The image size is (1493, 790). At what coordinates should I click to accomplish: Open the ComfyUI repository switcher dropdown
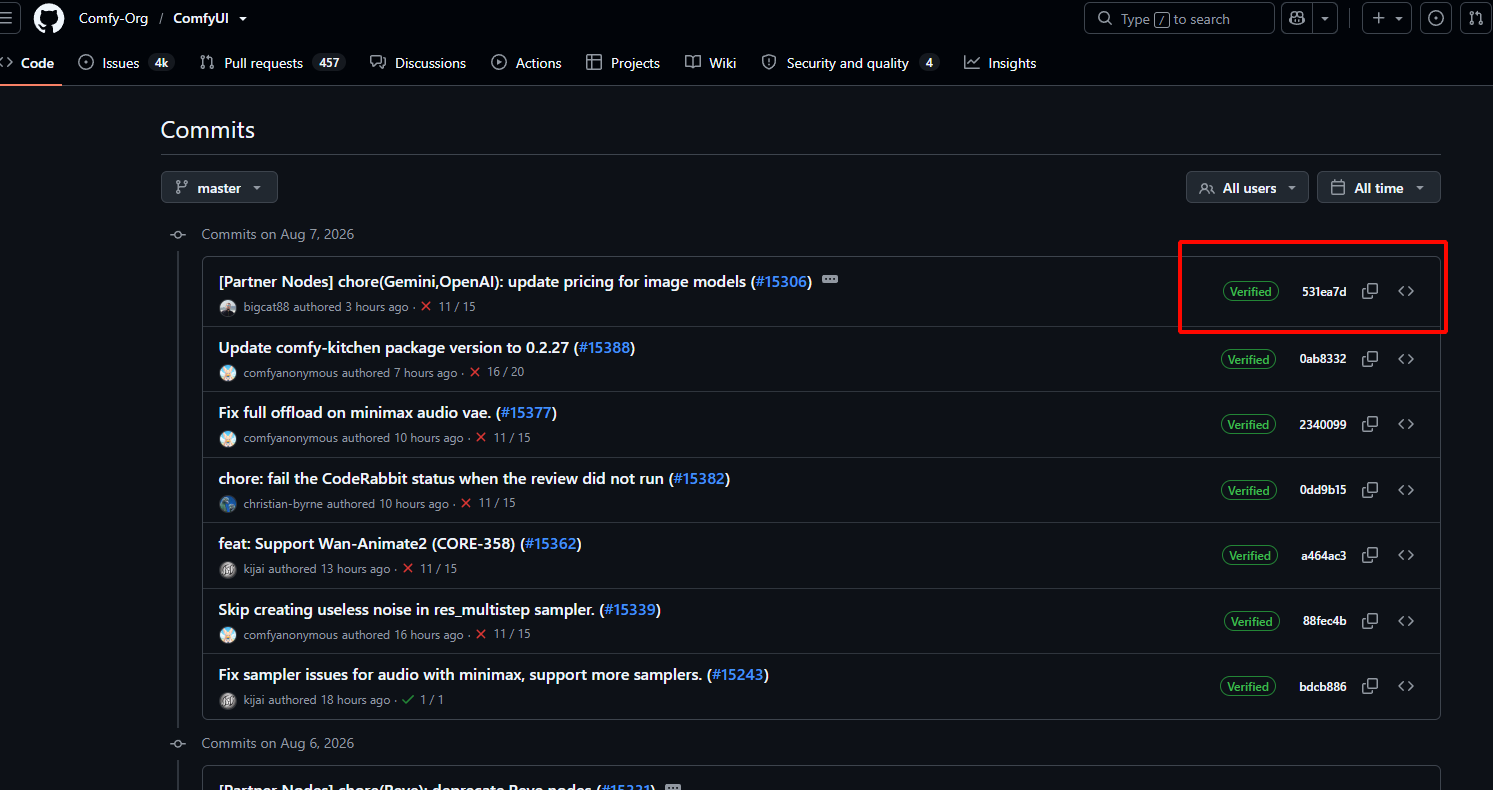243,19
